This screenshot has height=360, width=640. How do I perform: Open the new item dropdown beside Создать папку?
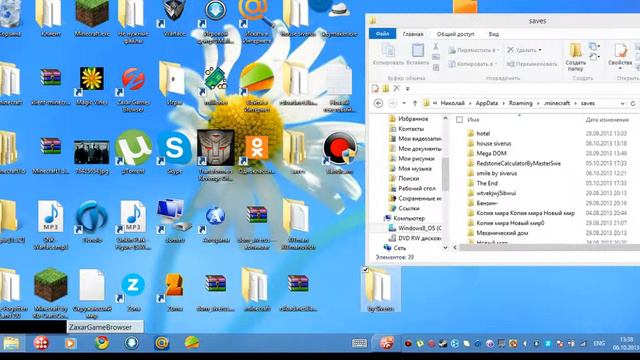point(593,46)
